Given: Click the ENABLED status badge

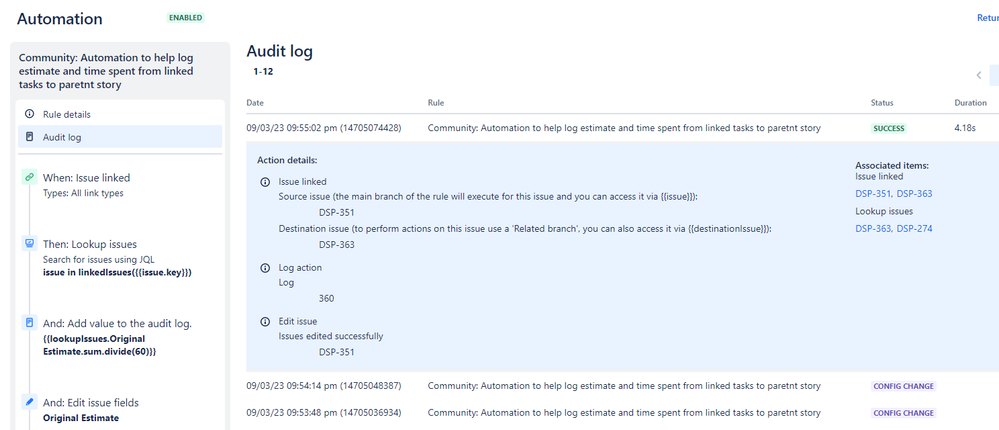Looking at the screenshot, I should click(x=185, y=18).
